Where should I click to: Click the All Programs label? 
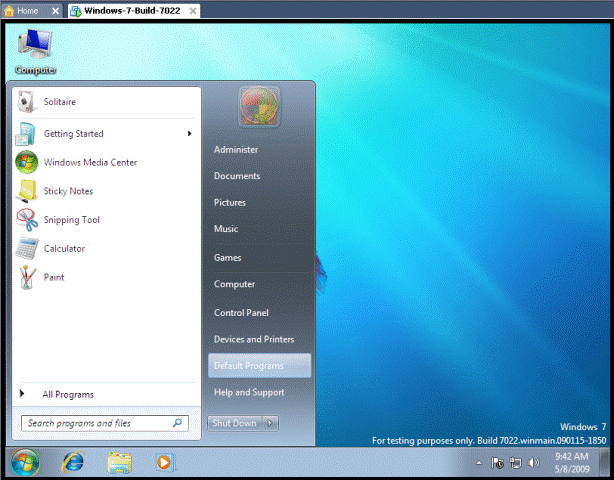[x=68, y=394]
